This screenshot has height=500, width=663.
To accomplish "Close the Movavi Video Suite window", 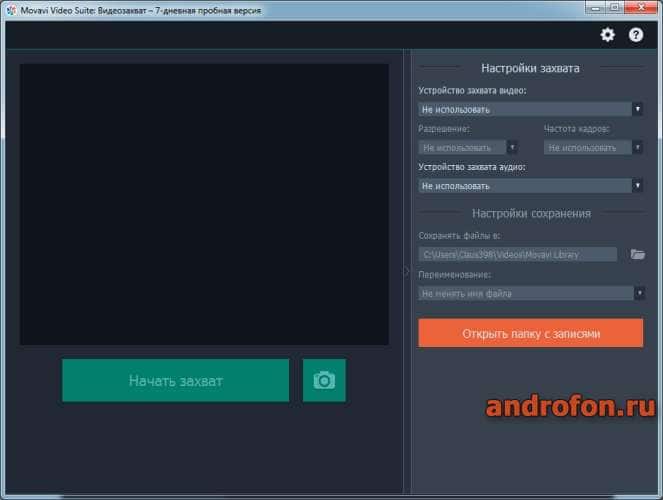I will [641, 8].
